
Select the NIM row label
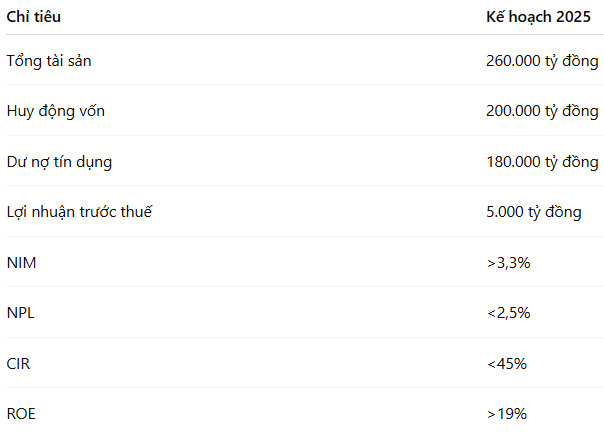coord(21,262)
